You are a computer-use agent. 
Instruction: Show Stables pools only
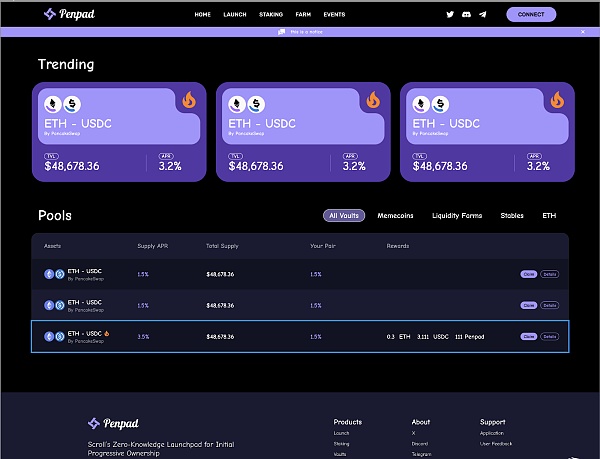click(x=511, y=215)
